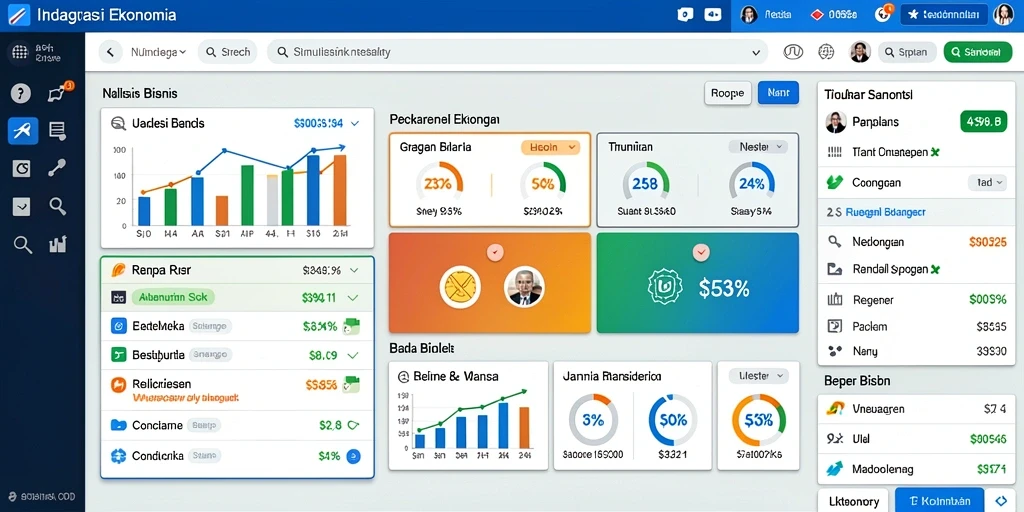This screenshot has width=1024, height=512.
Task: Click the apps grid icon at top left
Action: (x=20, y=53)
